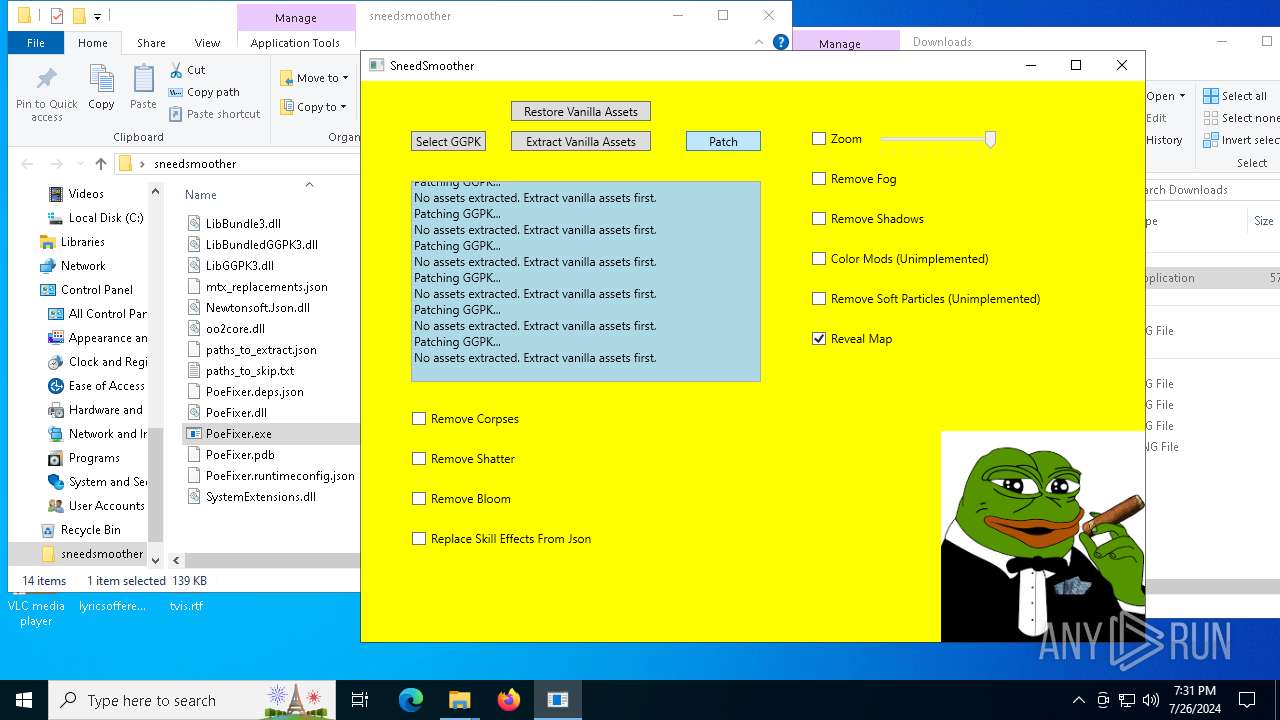1280x720 pixels.
Task: Click the Up one level arrow in Explorer
Action: coord(100,163)
